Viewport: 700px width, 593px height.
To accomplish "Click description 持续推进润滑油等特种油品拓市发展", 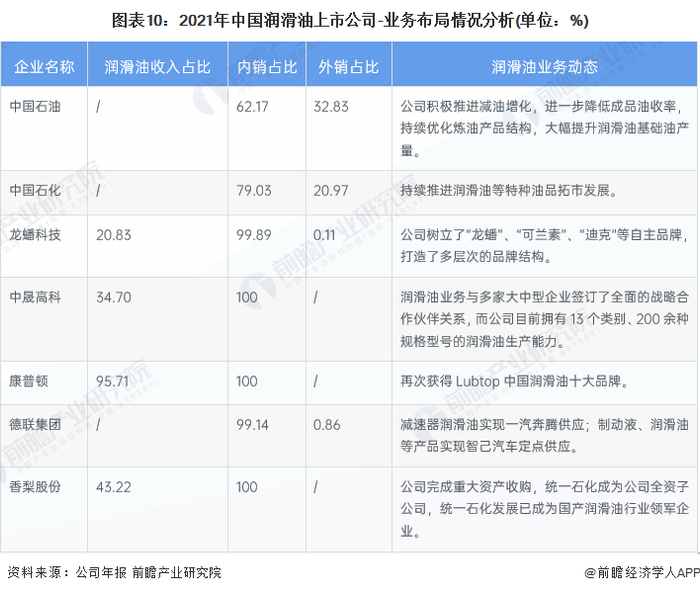I will 508,191.
